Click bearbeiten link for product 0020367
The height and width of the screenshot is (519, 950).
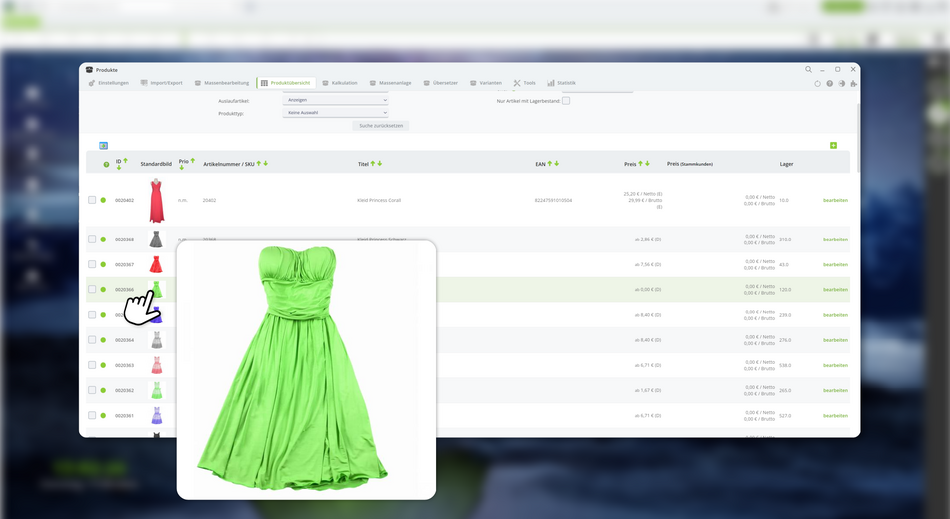click(x=835, y=264)
